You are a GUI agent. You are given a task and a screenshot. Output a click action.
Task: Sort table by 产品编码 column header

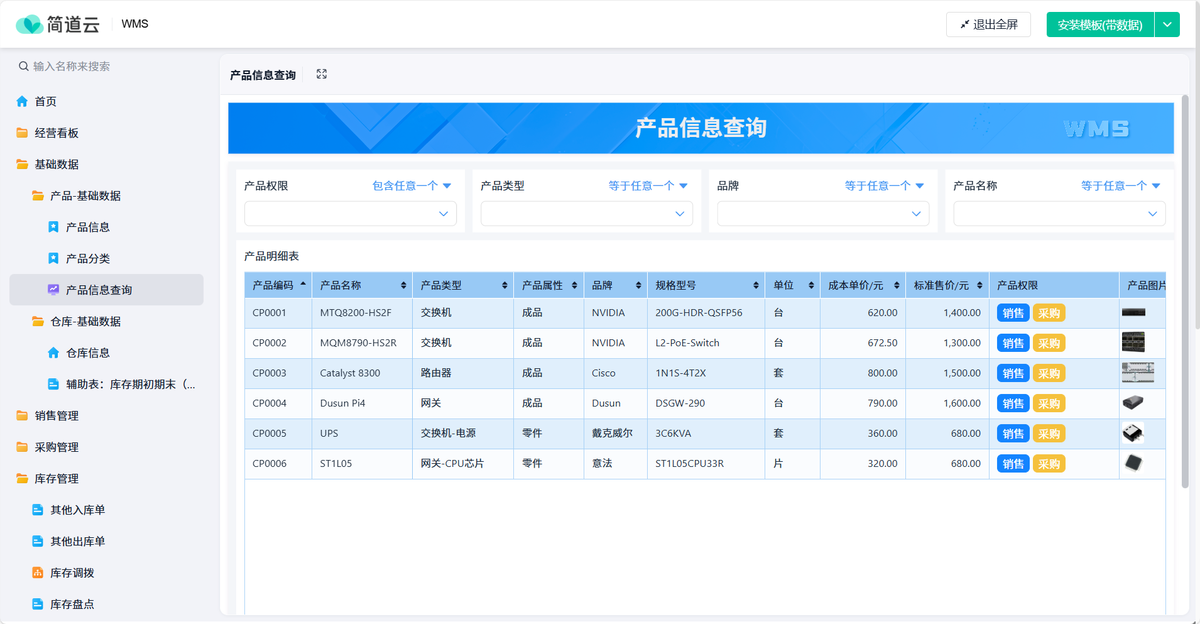pos(278,285)
